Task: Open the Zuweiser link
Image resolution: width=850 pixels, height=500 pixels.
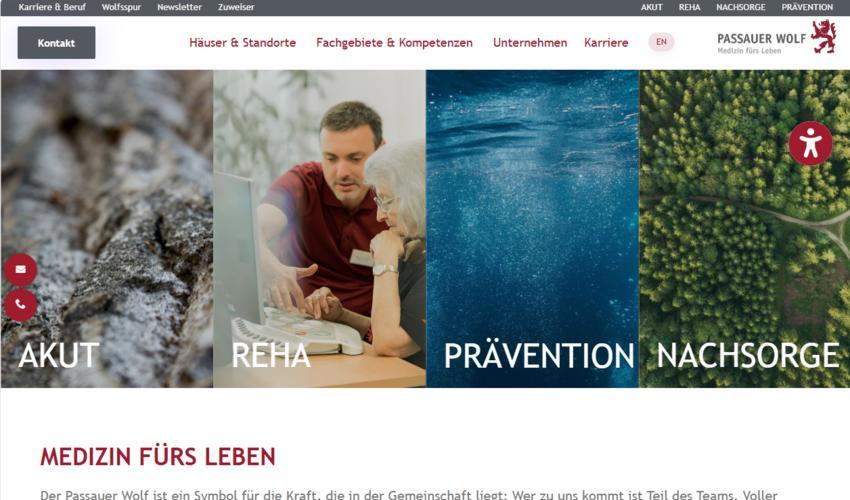Action: (x=236, y=7)
